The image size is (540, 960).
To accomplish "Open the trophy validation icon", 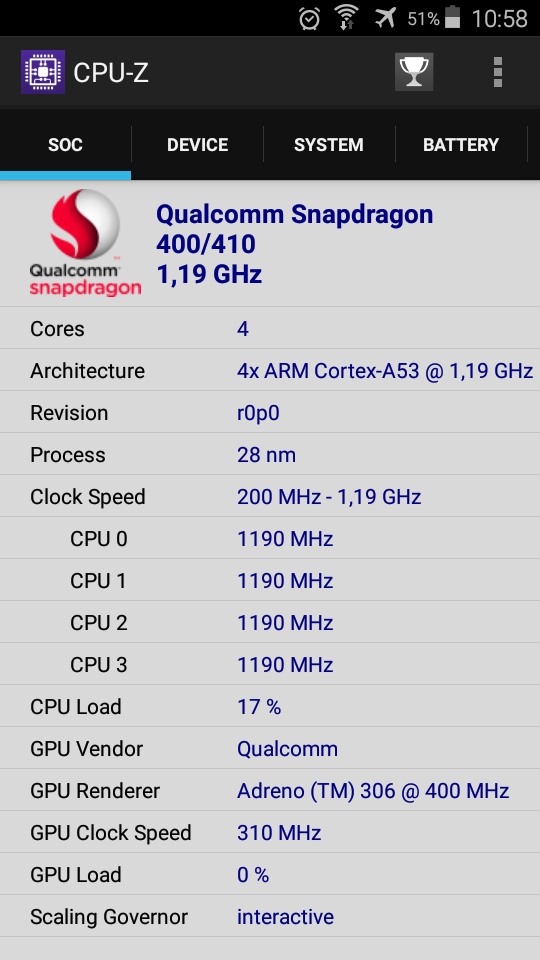I will pos(414,72).
